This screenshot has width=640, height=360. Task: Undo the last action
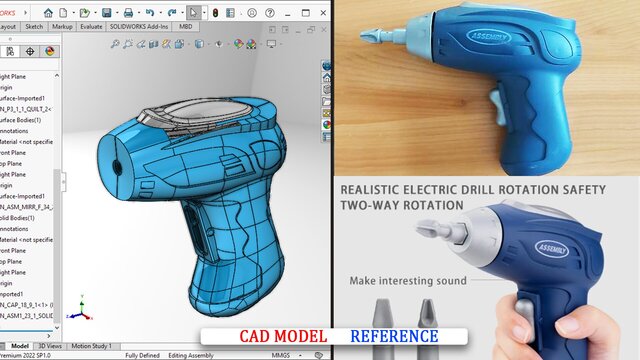150,13
